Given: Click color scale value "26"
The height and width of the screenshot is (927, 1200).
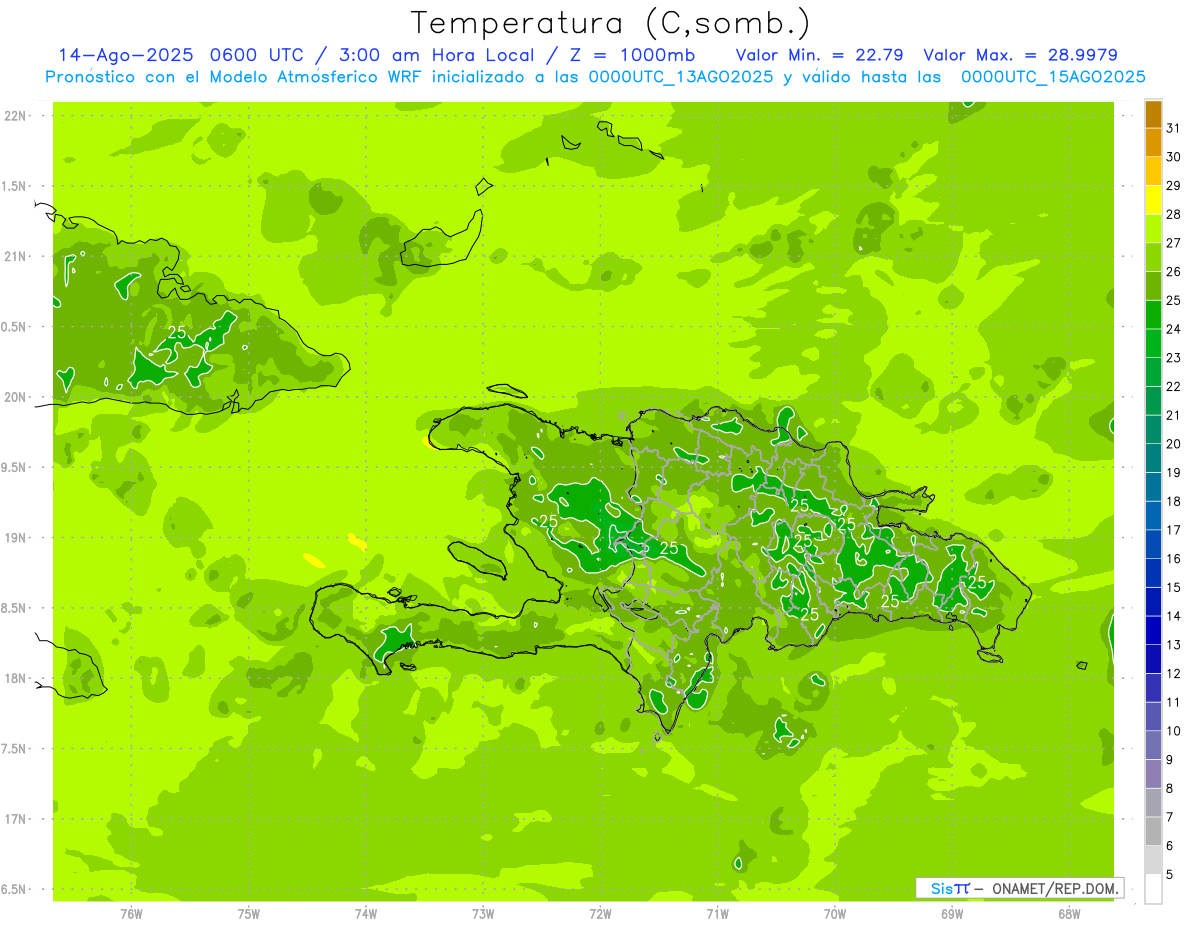Looking at the screenshot, I should click(1174, 272).
